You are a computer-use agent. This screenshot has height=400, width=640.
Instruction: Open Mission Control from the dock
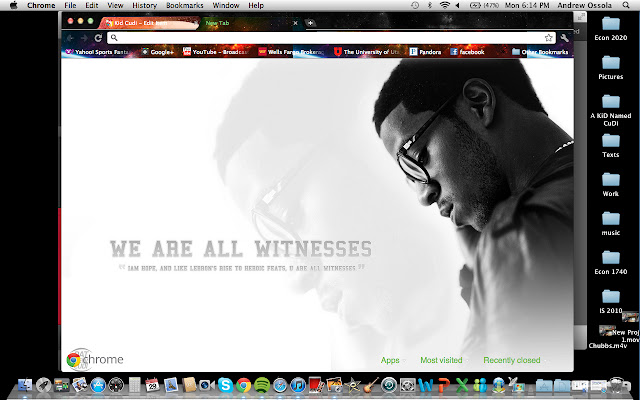(62, 385)
